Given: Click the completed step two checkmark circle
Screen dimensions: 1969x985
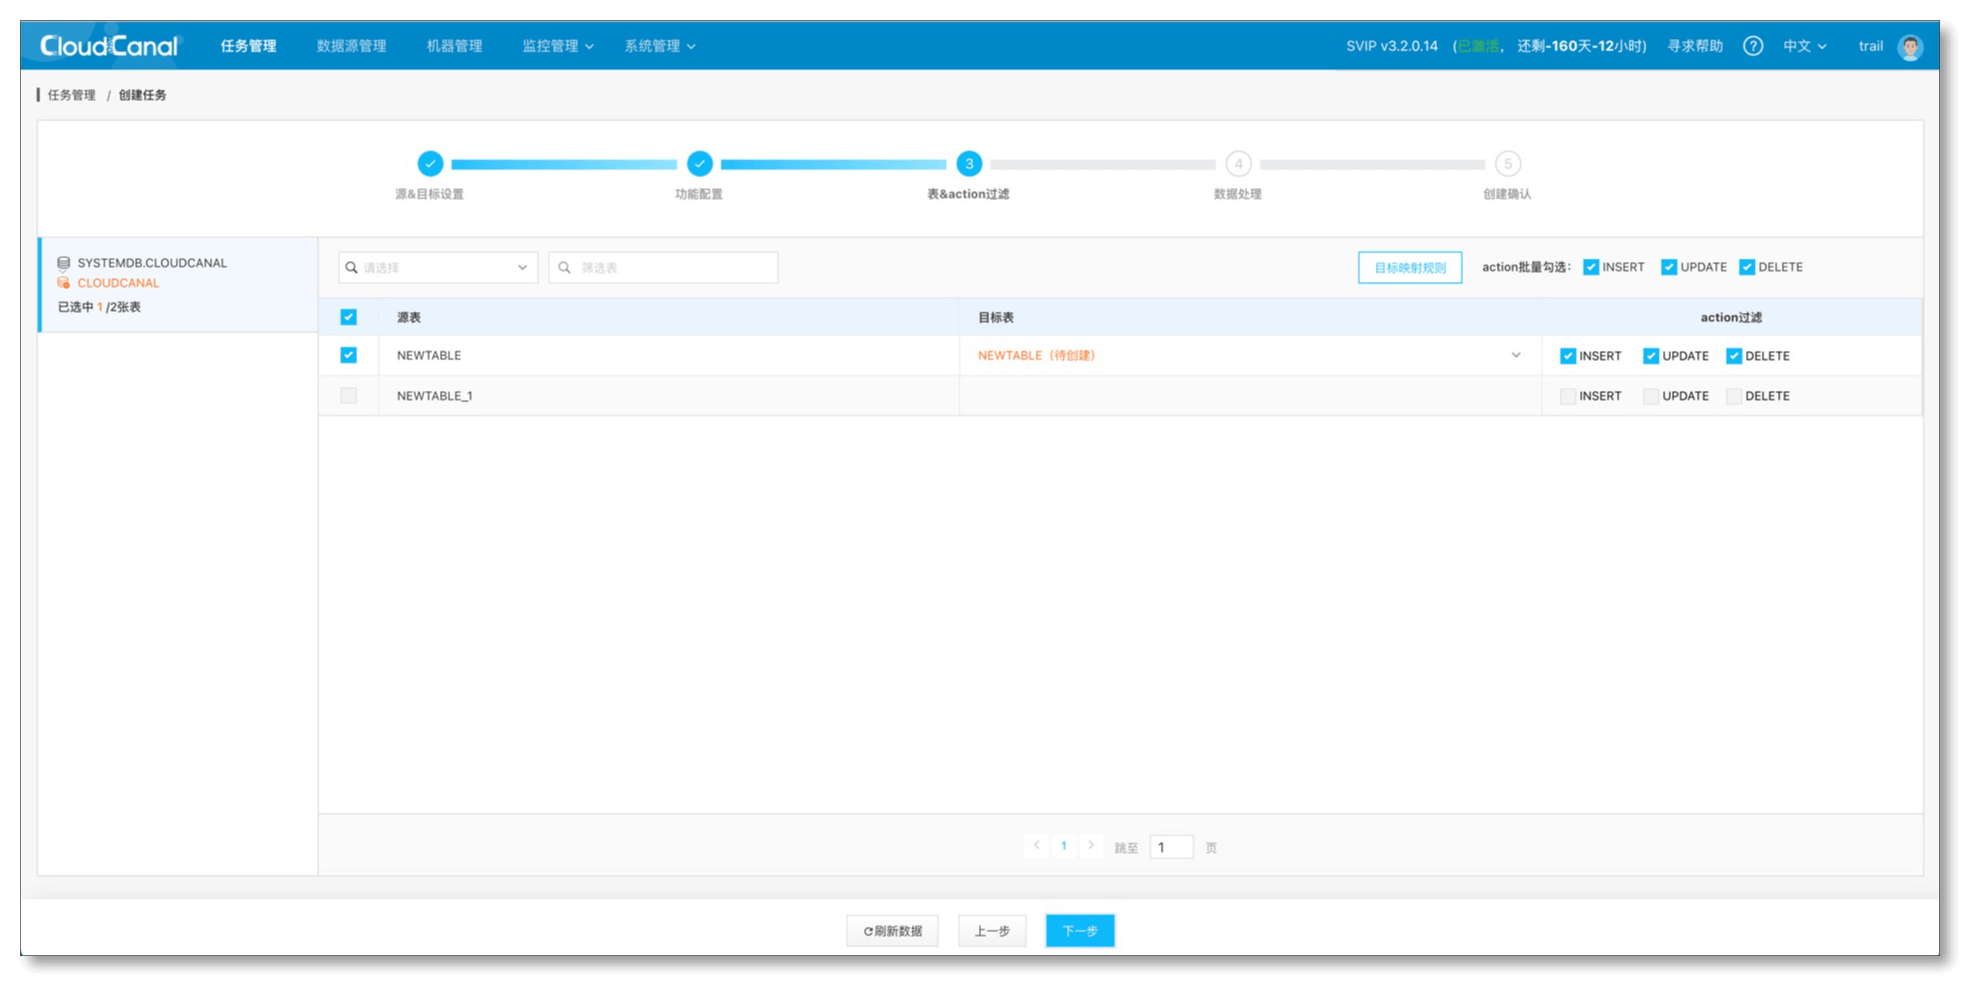Looking at the screenshot, I should [699, 164].
